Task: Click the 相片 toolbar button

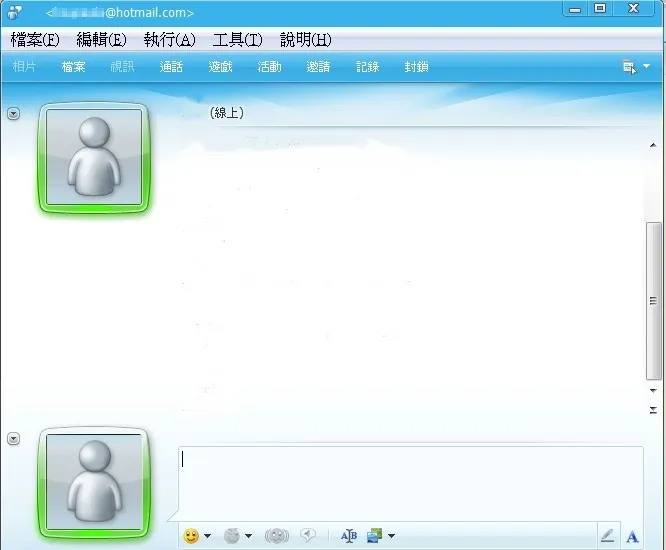Action: [x=24, y=67]
